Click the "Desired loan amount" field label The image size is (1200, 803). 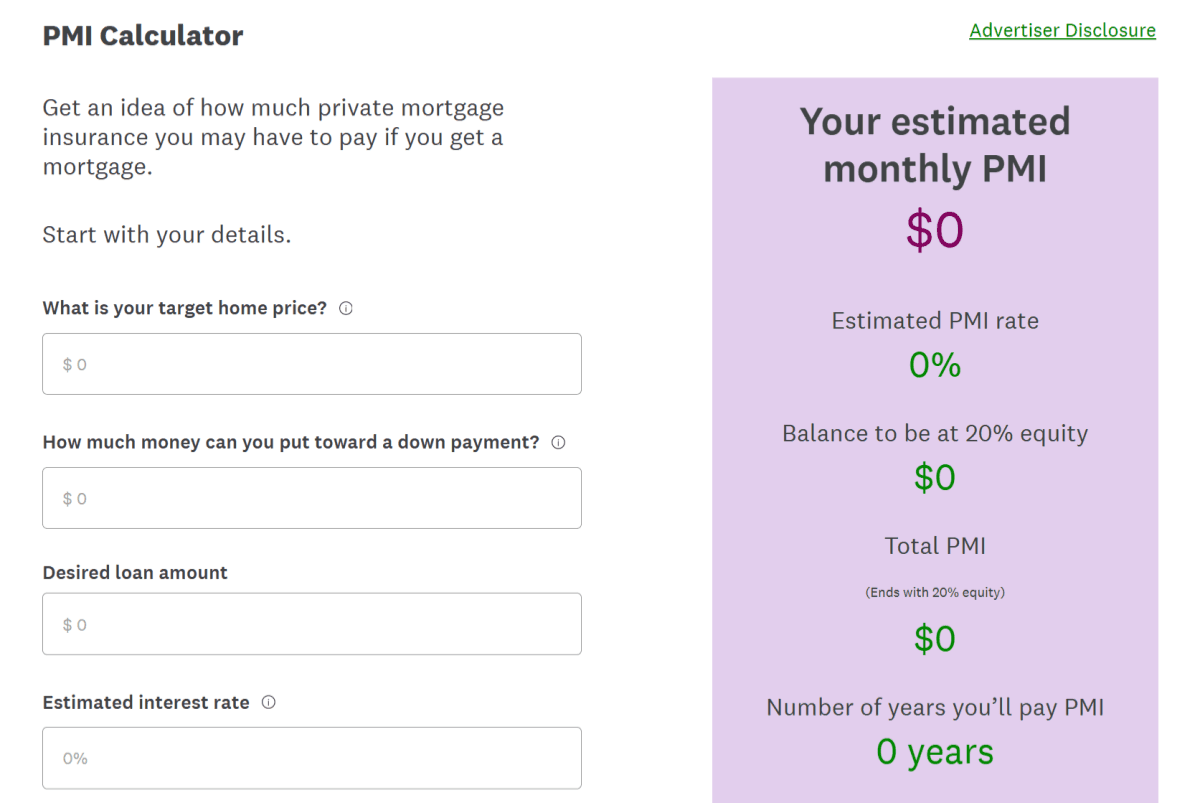coord(135,573)
